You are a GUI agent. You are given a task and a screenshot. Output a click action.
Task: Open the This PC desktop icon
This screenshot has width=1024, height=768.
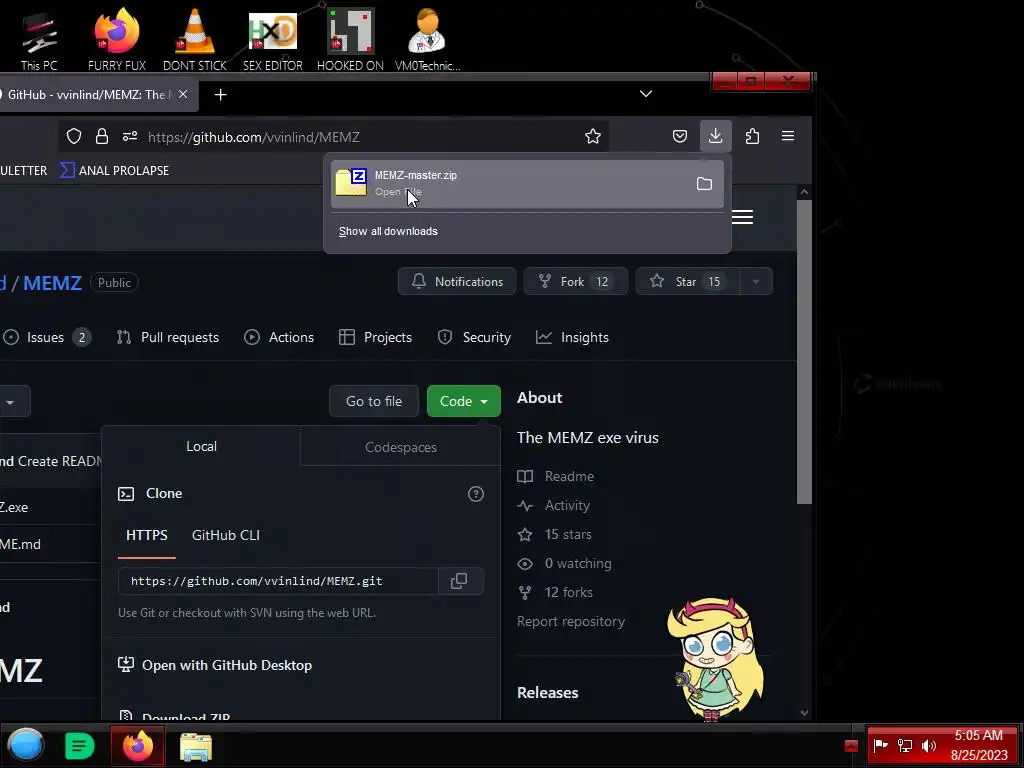pyautogui.click(x=39, y=39)
